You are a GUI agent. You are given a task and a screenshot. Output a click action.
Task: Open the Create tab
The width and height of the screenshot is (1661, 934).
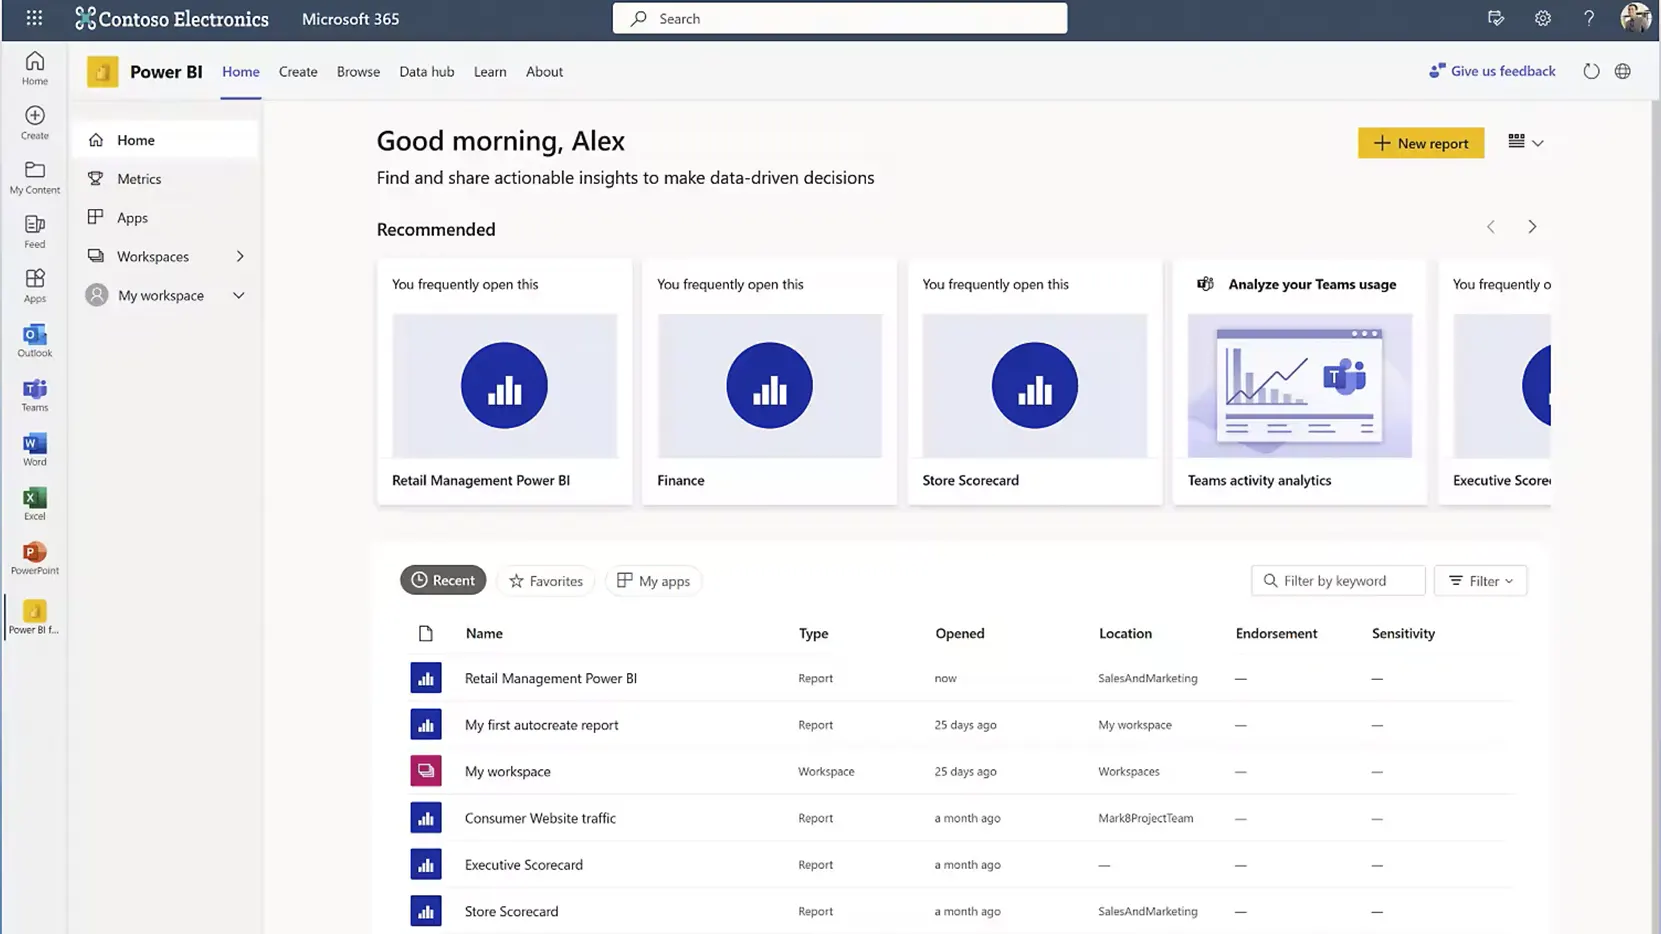(298, 71)
